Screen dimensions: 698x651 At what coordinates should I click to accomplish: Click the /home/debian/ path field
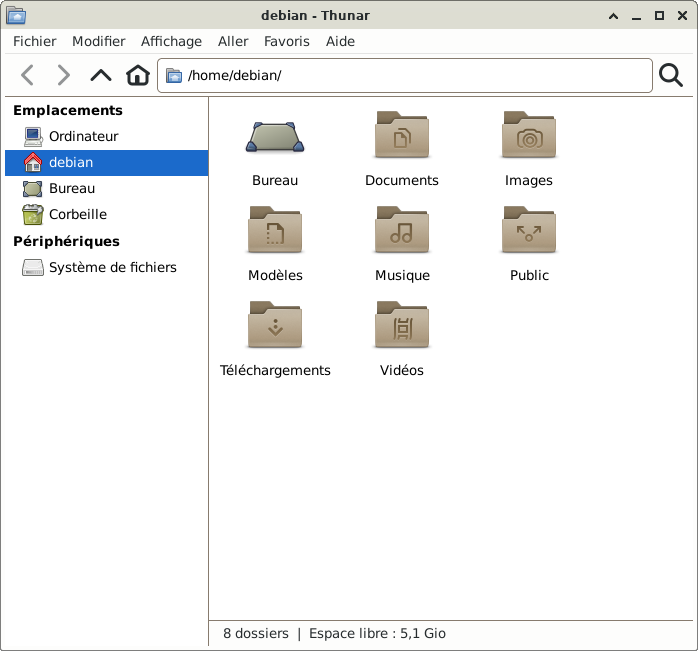pos(405,75)
